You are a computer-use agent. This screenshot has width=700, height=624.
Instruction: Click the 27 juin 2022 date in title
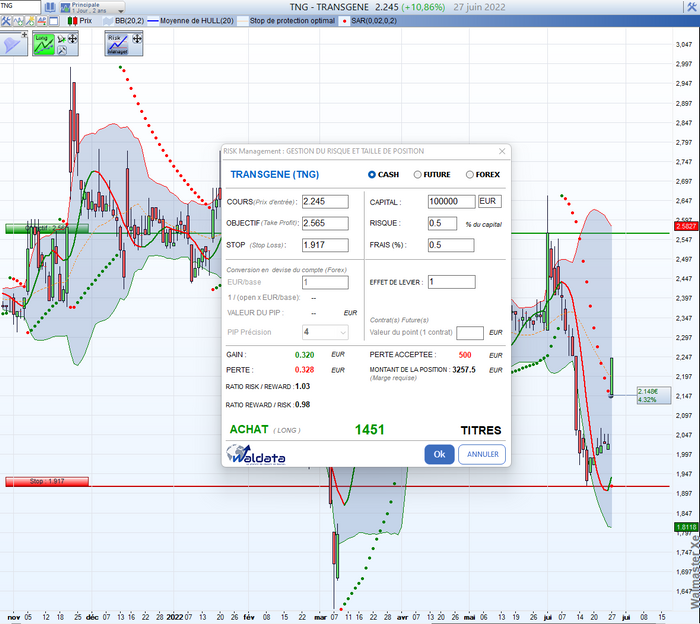(479, 7)
